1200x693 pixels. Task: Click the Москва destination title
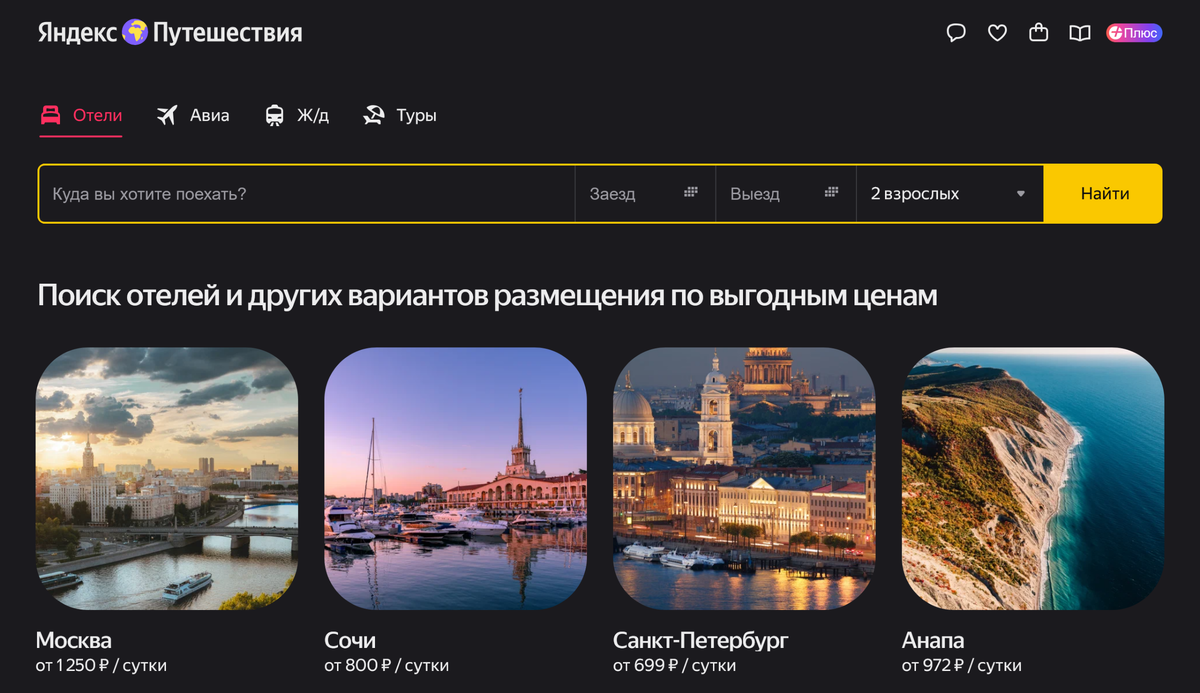[74, 640]
